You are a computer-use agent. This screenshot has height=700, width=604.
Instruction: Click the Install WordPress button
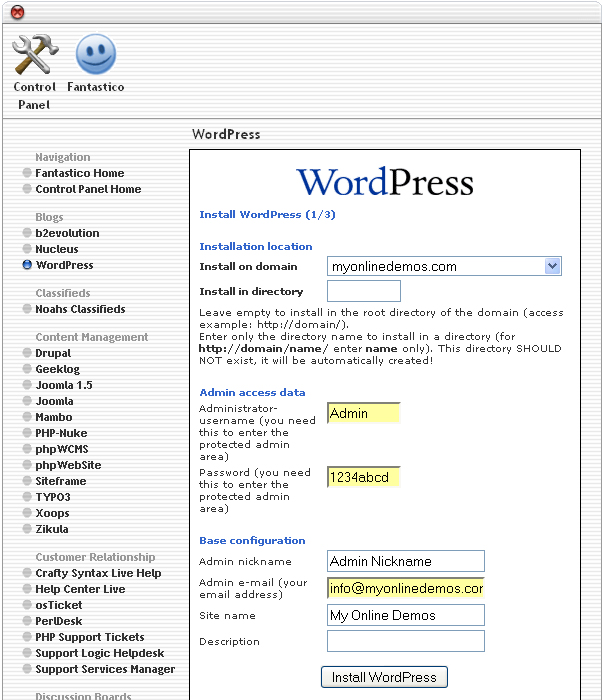[x=384, y=677]
